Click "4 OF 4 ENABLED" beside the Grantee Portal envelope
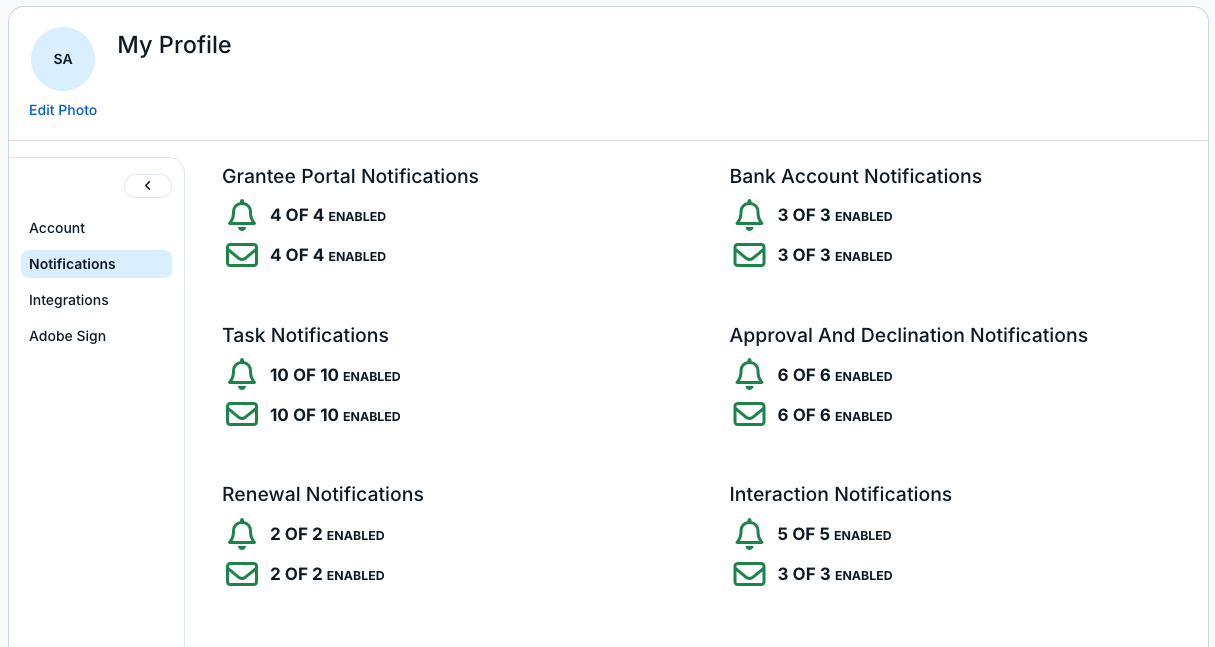 [x=328, y=256]
